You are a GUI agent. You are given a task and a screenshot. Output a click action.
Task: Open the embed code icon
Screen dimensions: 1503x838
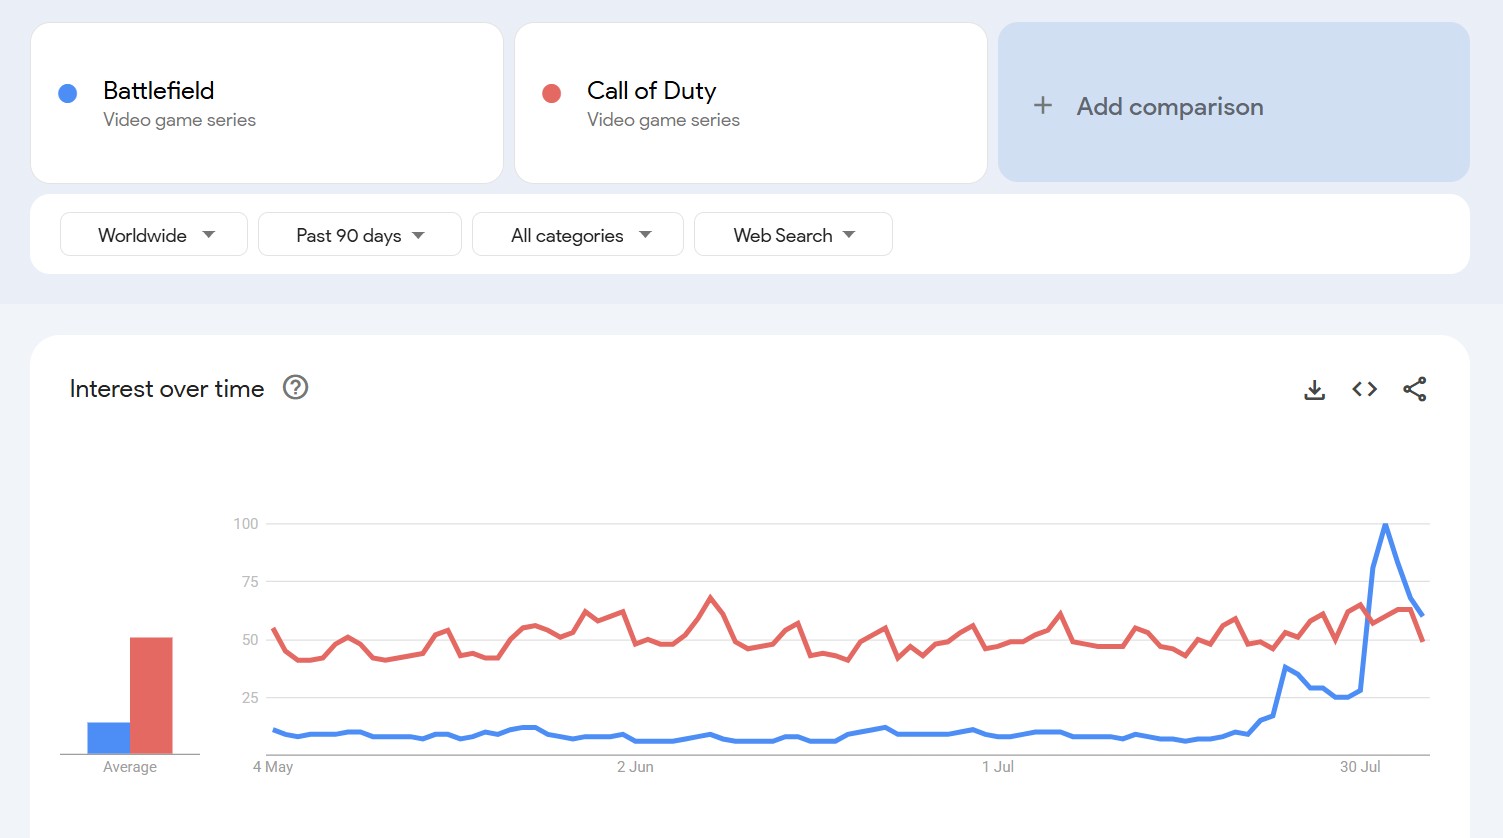1364,389
